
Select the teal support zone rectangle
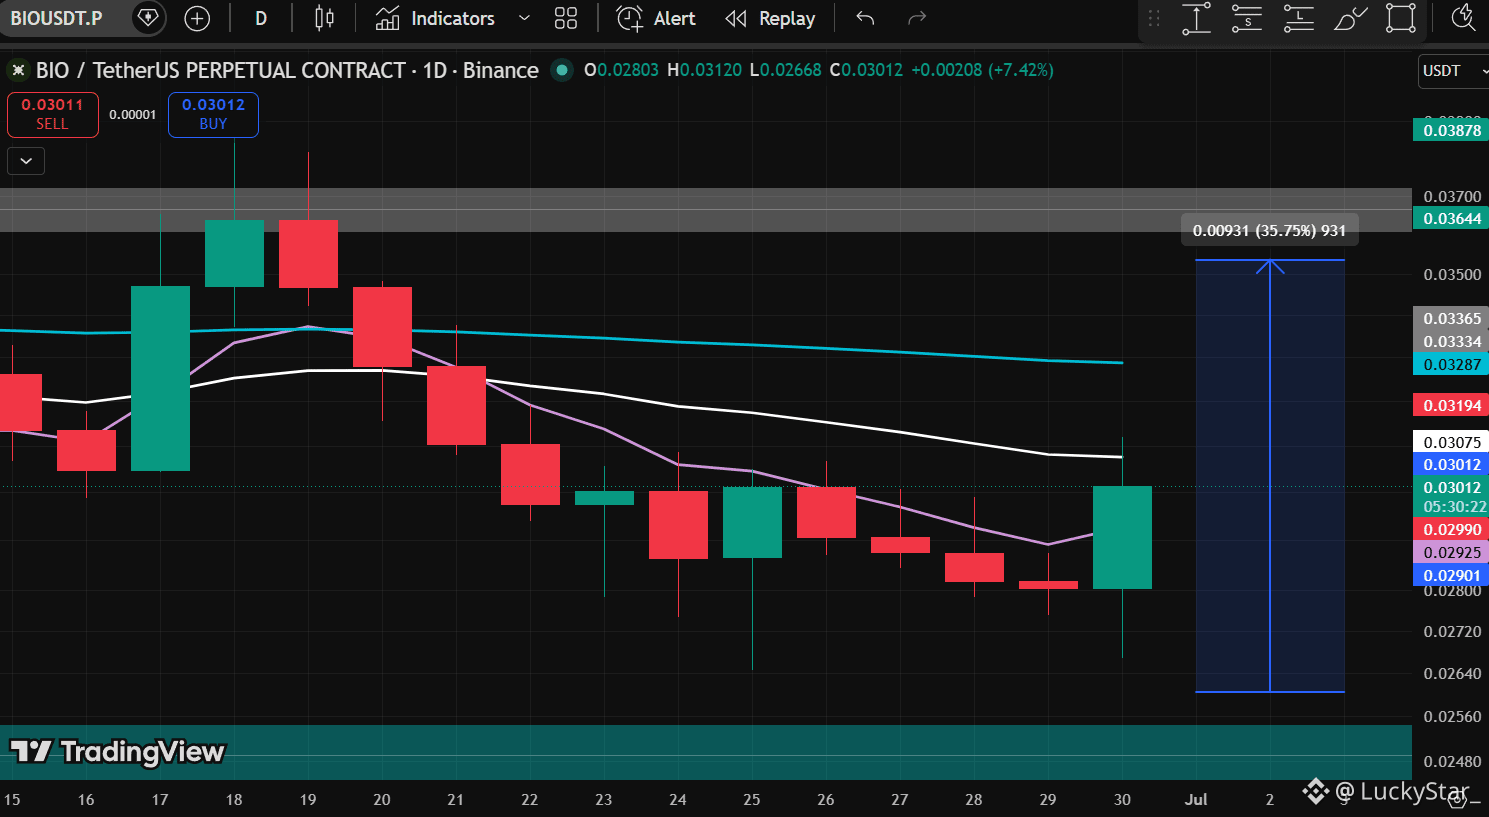tap(705, 752)
